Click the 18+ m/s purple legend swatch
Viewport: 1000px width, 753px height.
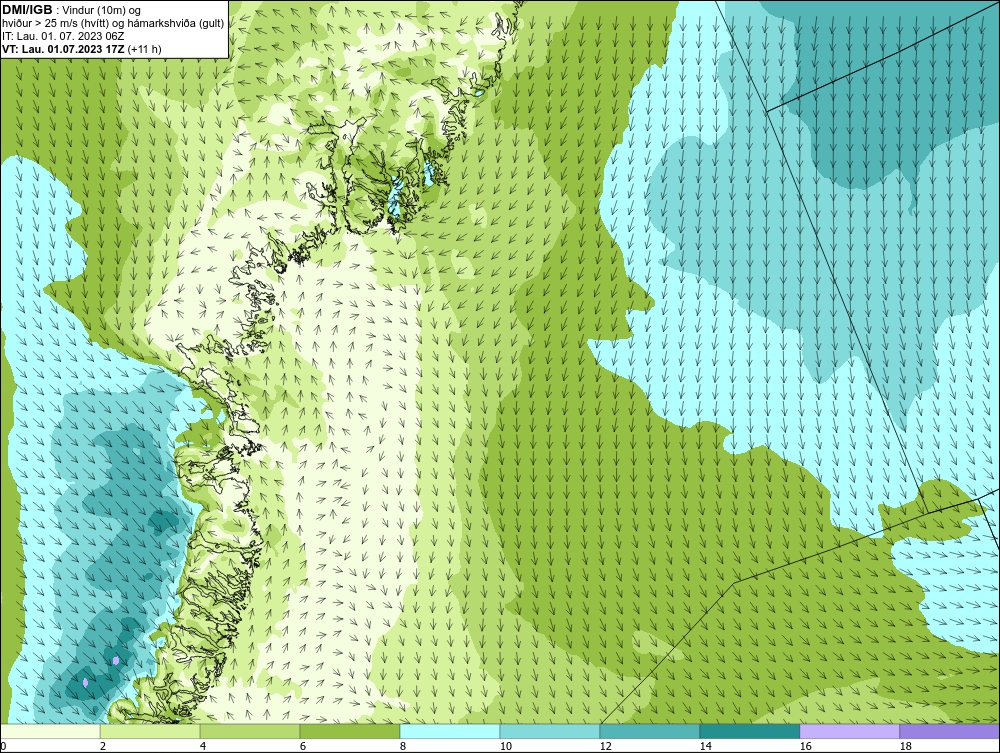click(950, 731)
